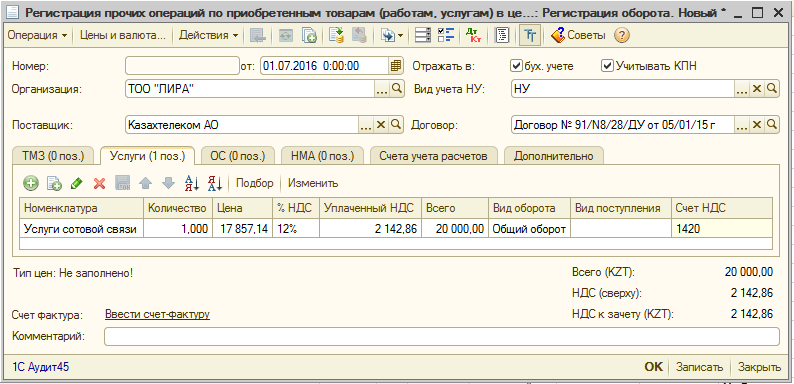This screenshot has height=384, width=794.
Task: Switch to the ТМЗ (0 поз.) tab
Action: pos(53,156)
